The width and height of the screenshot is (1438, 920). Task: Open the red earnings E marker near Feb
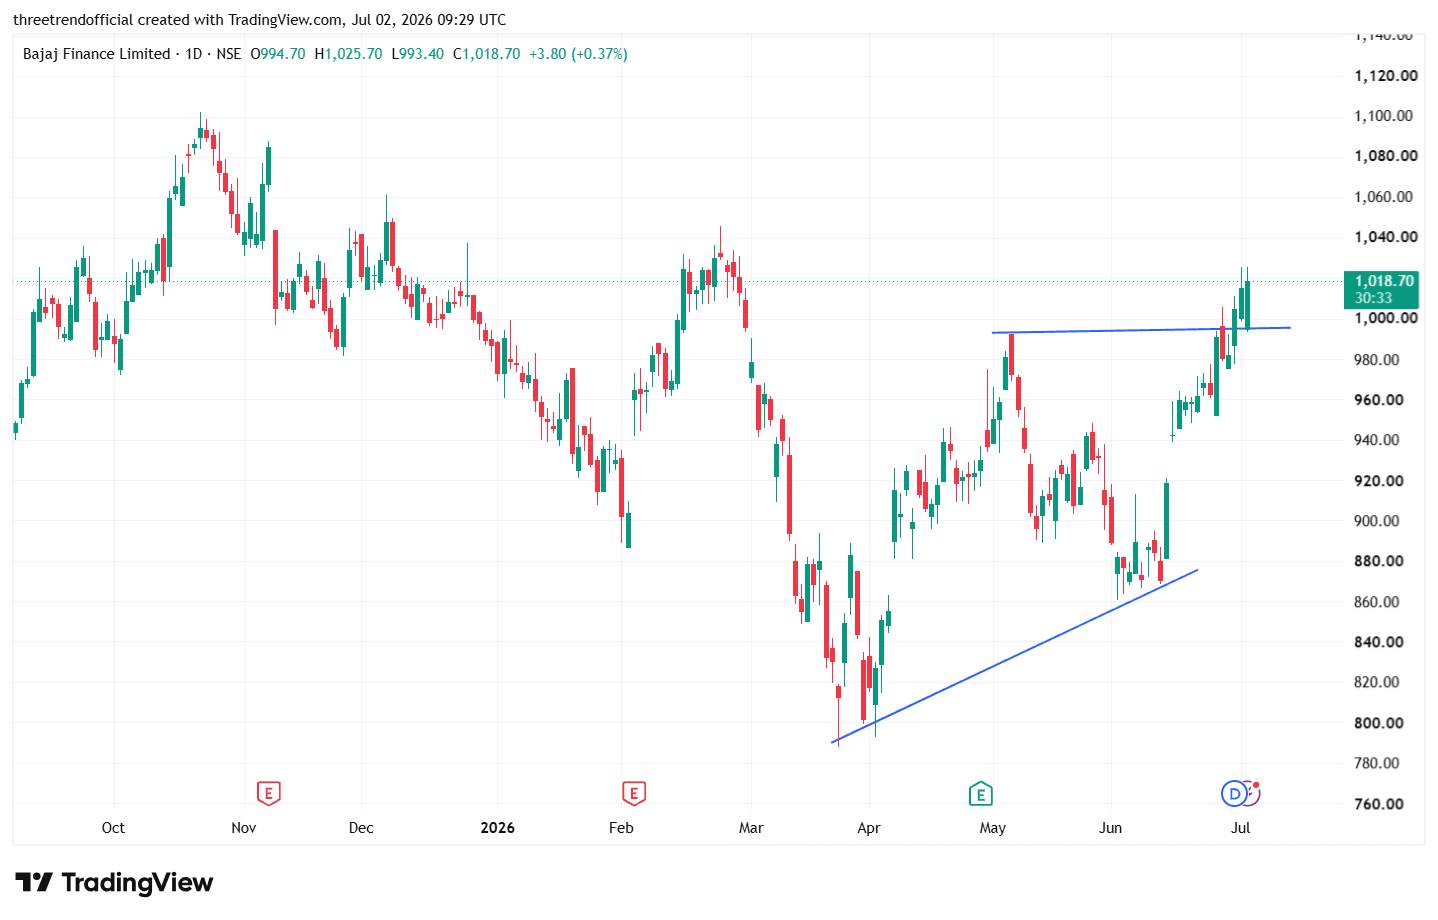coord(633,794)
